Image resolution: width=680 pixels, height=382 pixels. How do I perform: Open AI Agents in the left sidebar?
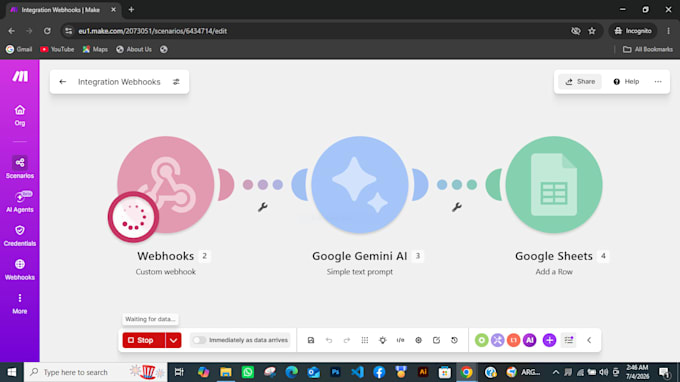[x=20, y=202]
